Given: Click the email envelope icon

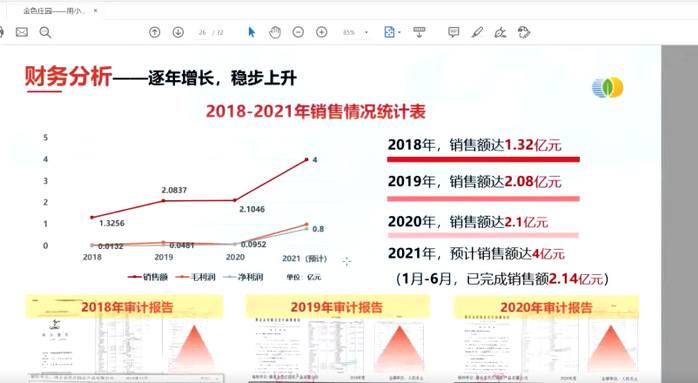Looking at the screenshot, I should coord(22,32).
